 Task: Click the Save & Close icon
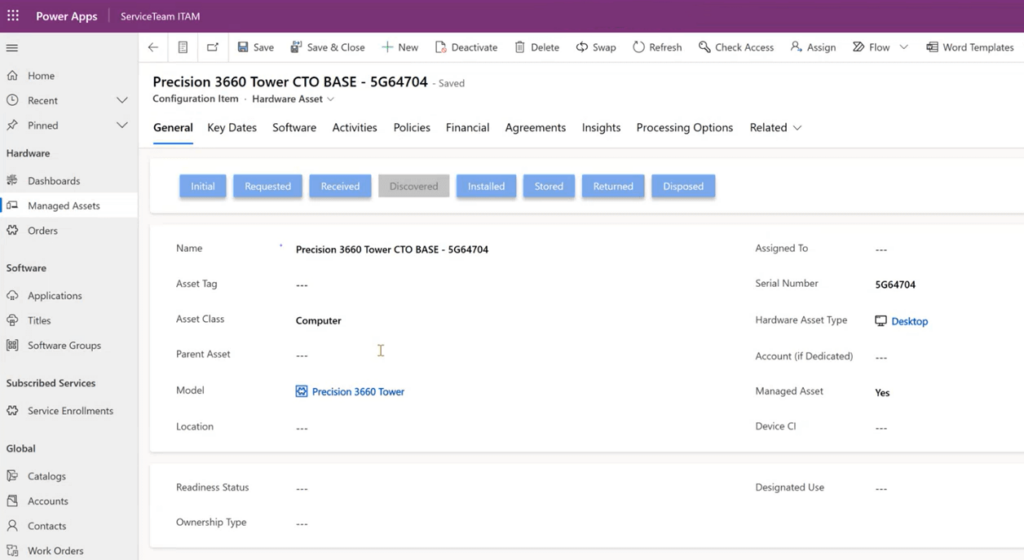pos(296,47)
